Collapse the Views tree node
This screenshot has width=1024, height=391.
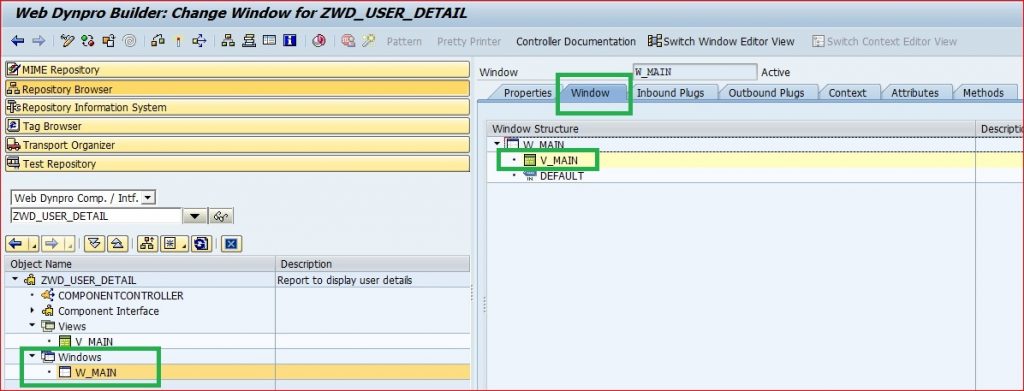[32, 326]
